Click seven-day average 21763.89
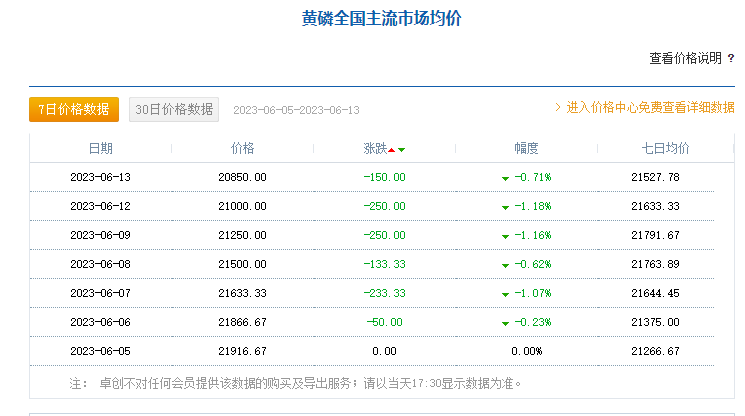This screenshot has height=416, width=745. point(655,265)
